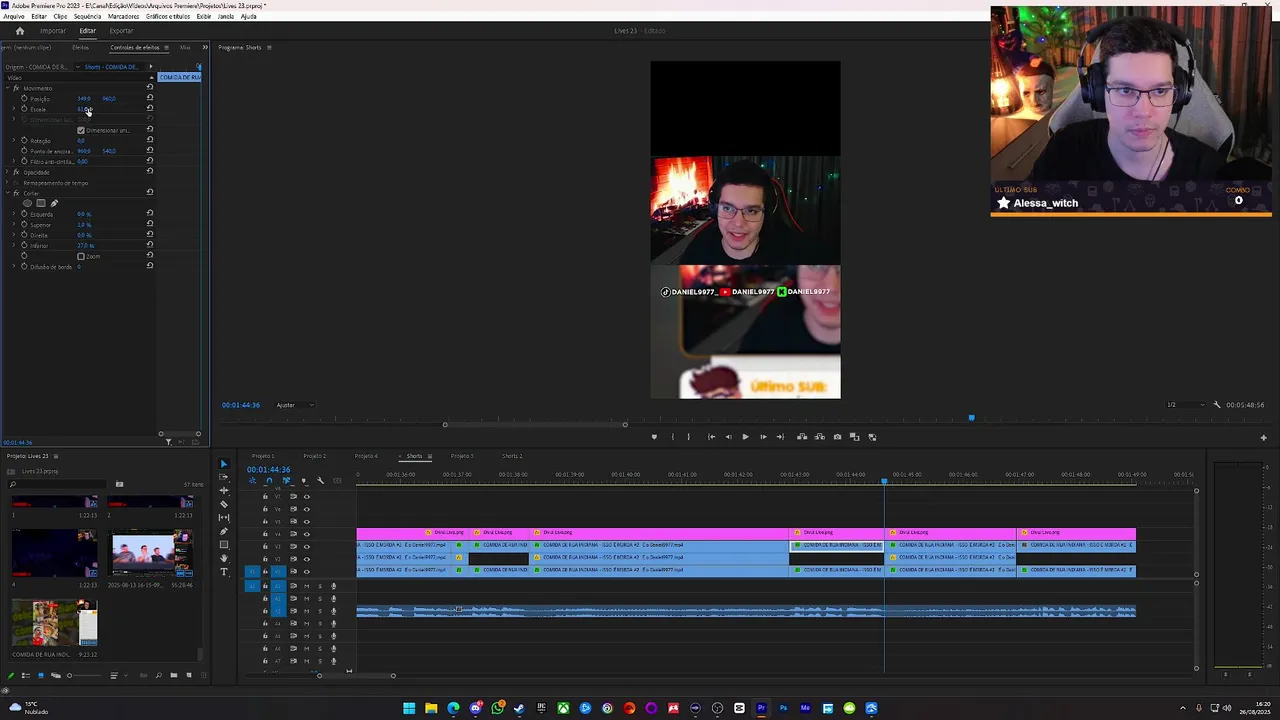The image size is (1280, 720).
Task: Reset the Rotação parameter
Action: point(150,140)
